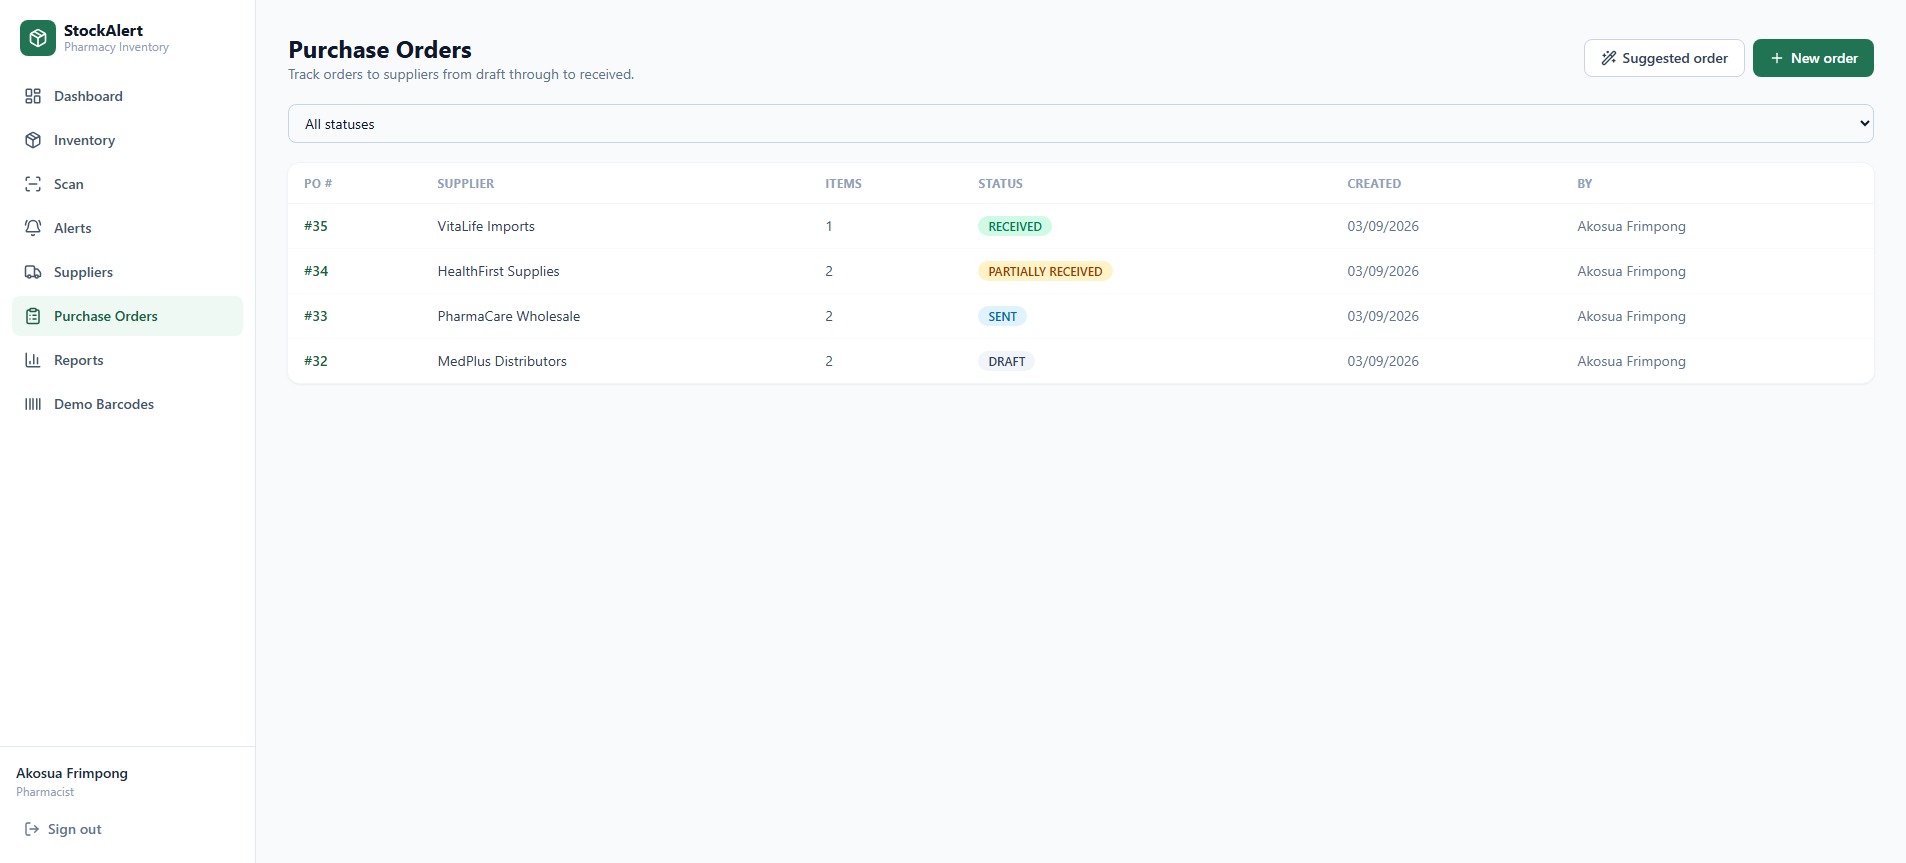Open purchase order #35
The height and width of the screenshot is (863, 1906).
316,226
